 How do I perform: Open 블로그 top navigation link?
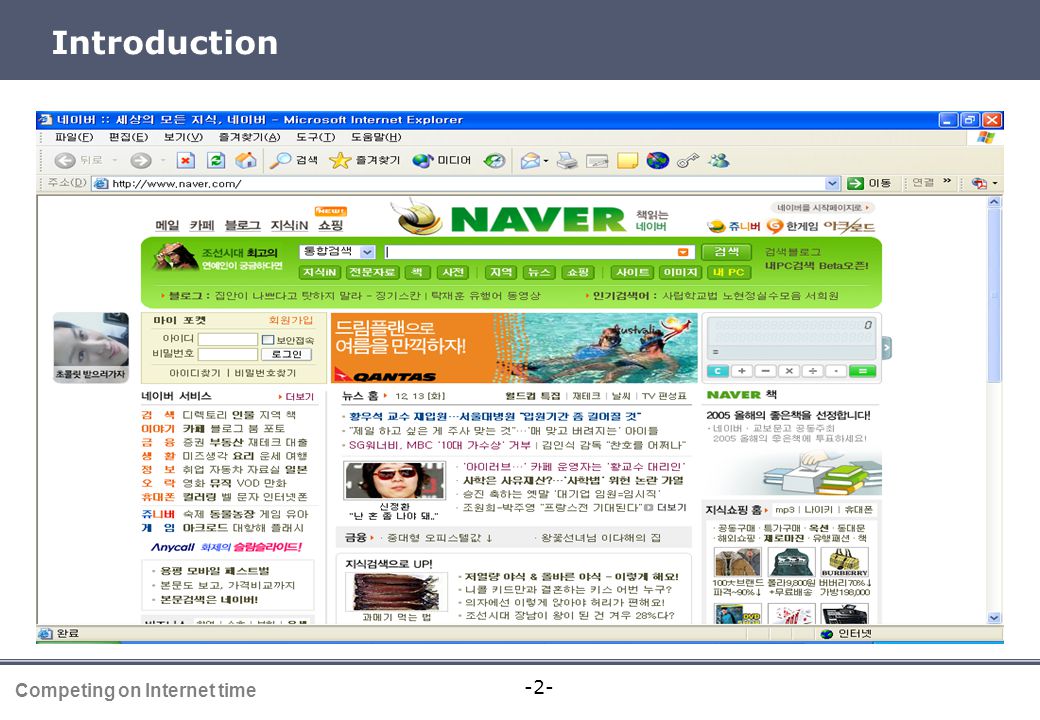tap(242, 225)
